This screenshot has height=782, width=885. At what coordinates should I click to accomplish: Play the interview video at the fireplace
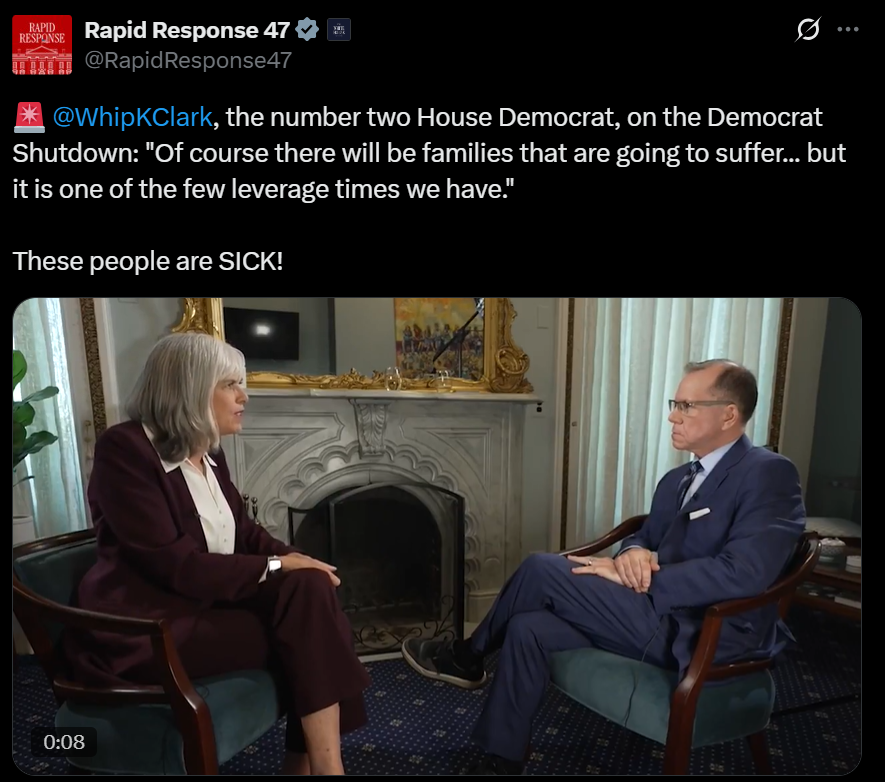(x=437, y=536)
